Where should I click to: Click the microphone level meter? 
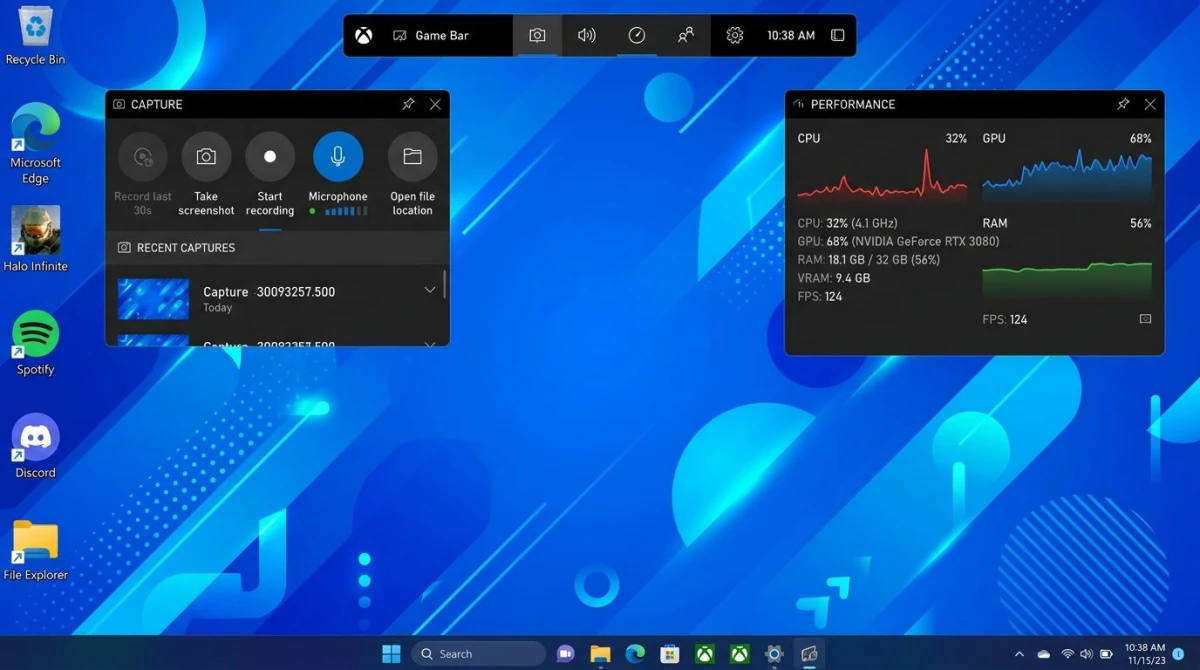347,211
